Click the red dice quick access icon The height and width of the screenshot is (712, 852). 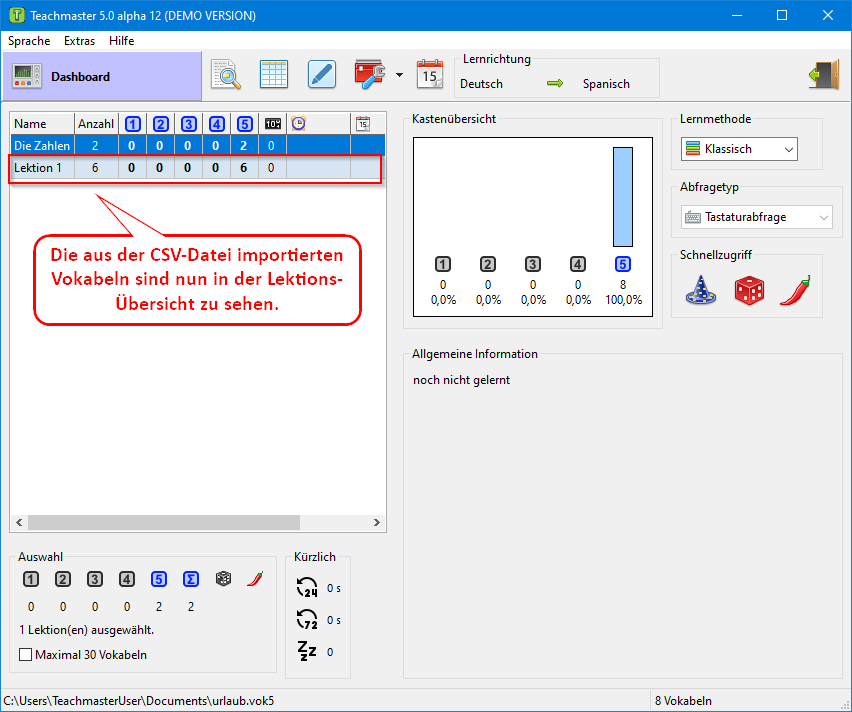[x=748, y=290]
